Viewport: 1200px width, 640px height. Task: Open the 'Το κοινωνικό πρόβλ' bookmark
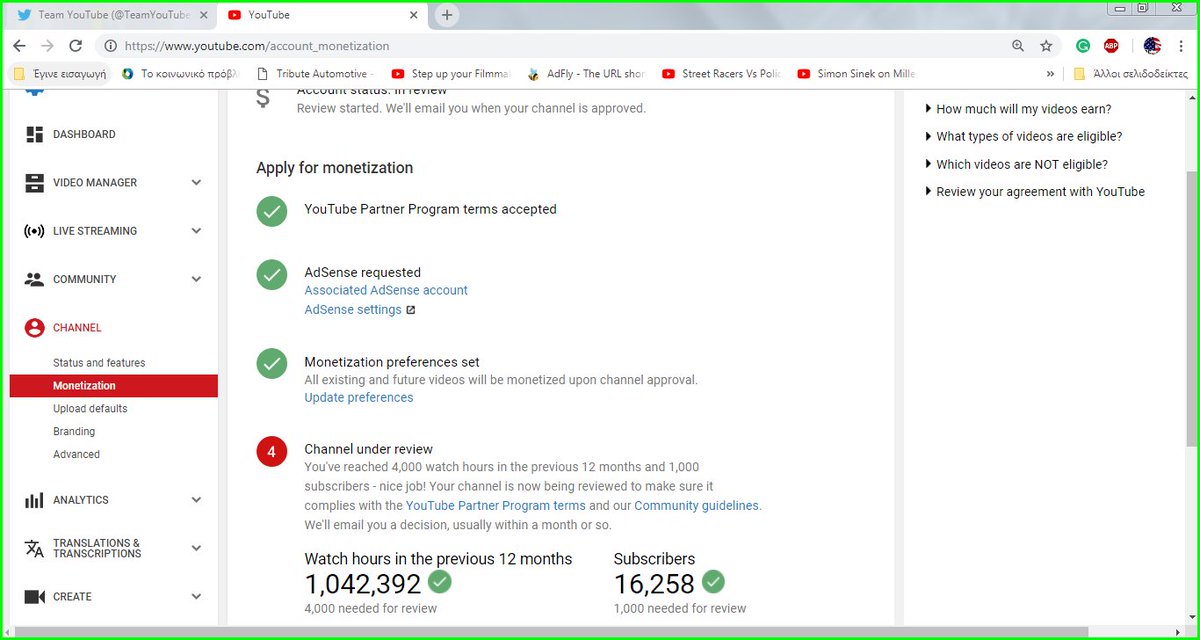(180, 74)
